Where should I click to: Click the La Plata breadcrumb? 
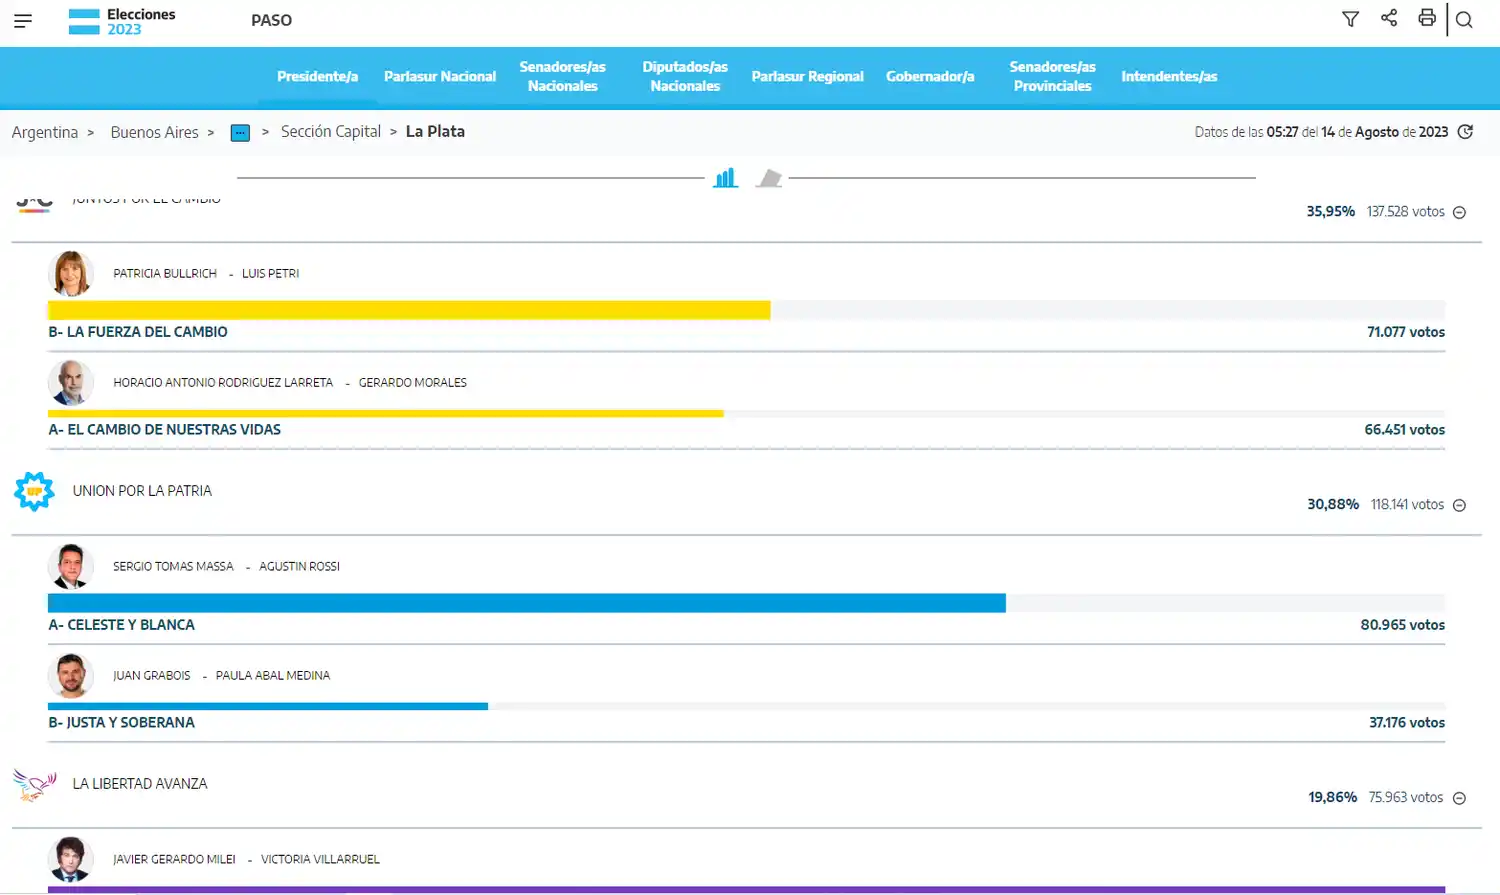point(435,131)
